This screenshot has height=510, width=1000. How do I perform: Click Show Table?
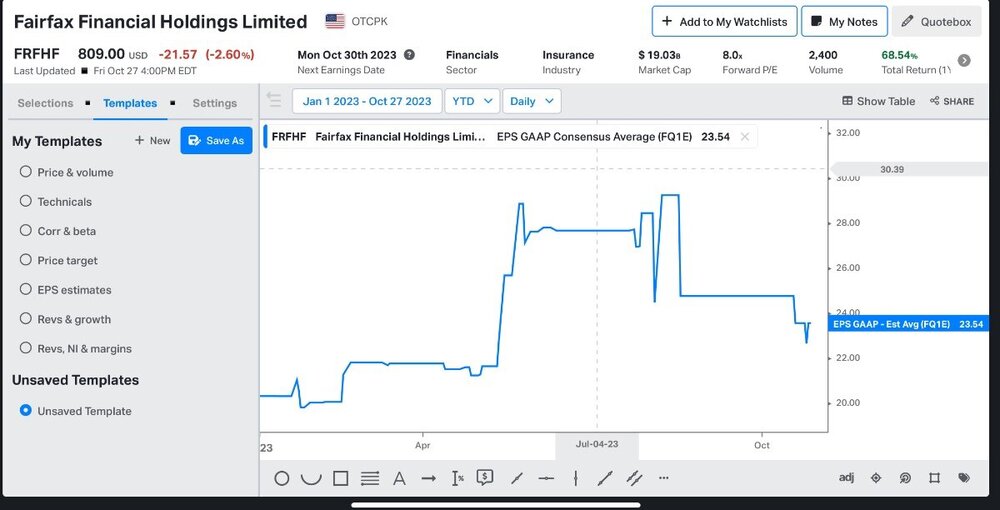879,101
